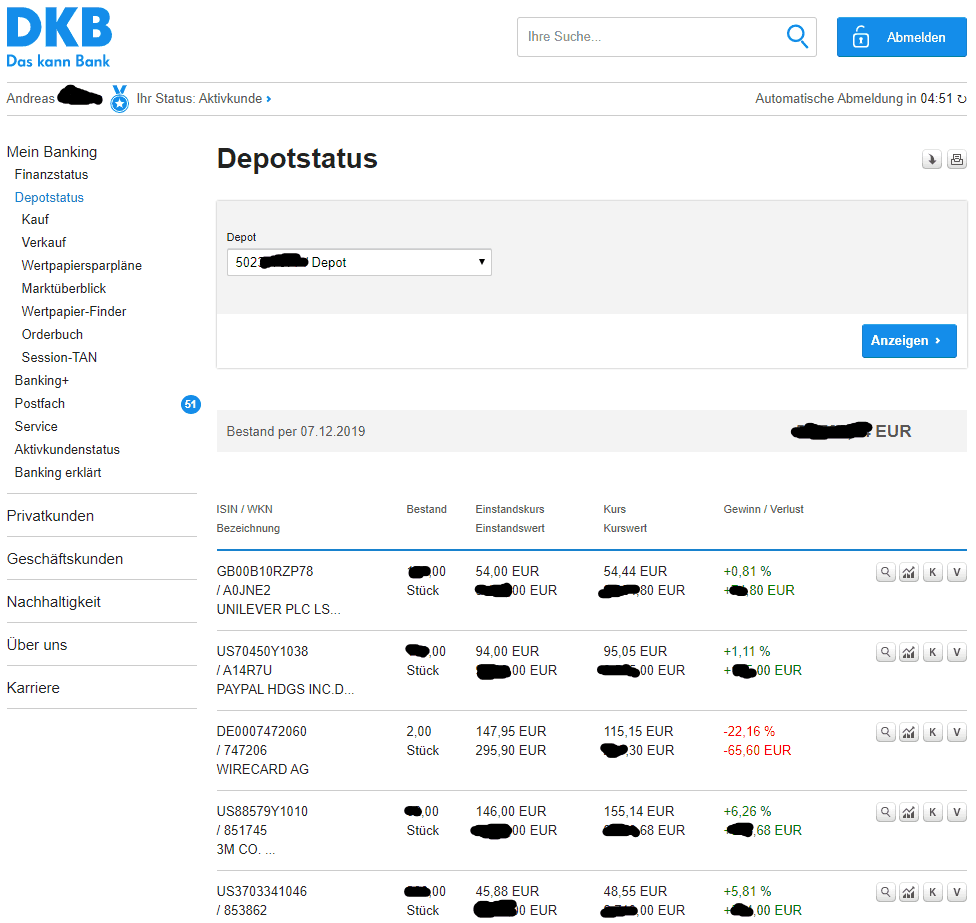Show chart for PayPal
Screen dimensions: 976x923
909,652
